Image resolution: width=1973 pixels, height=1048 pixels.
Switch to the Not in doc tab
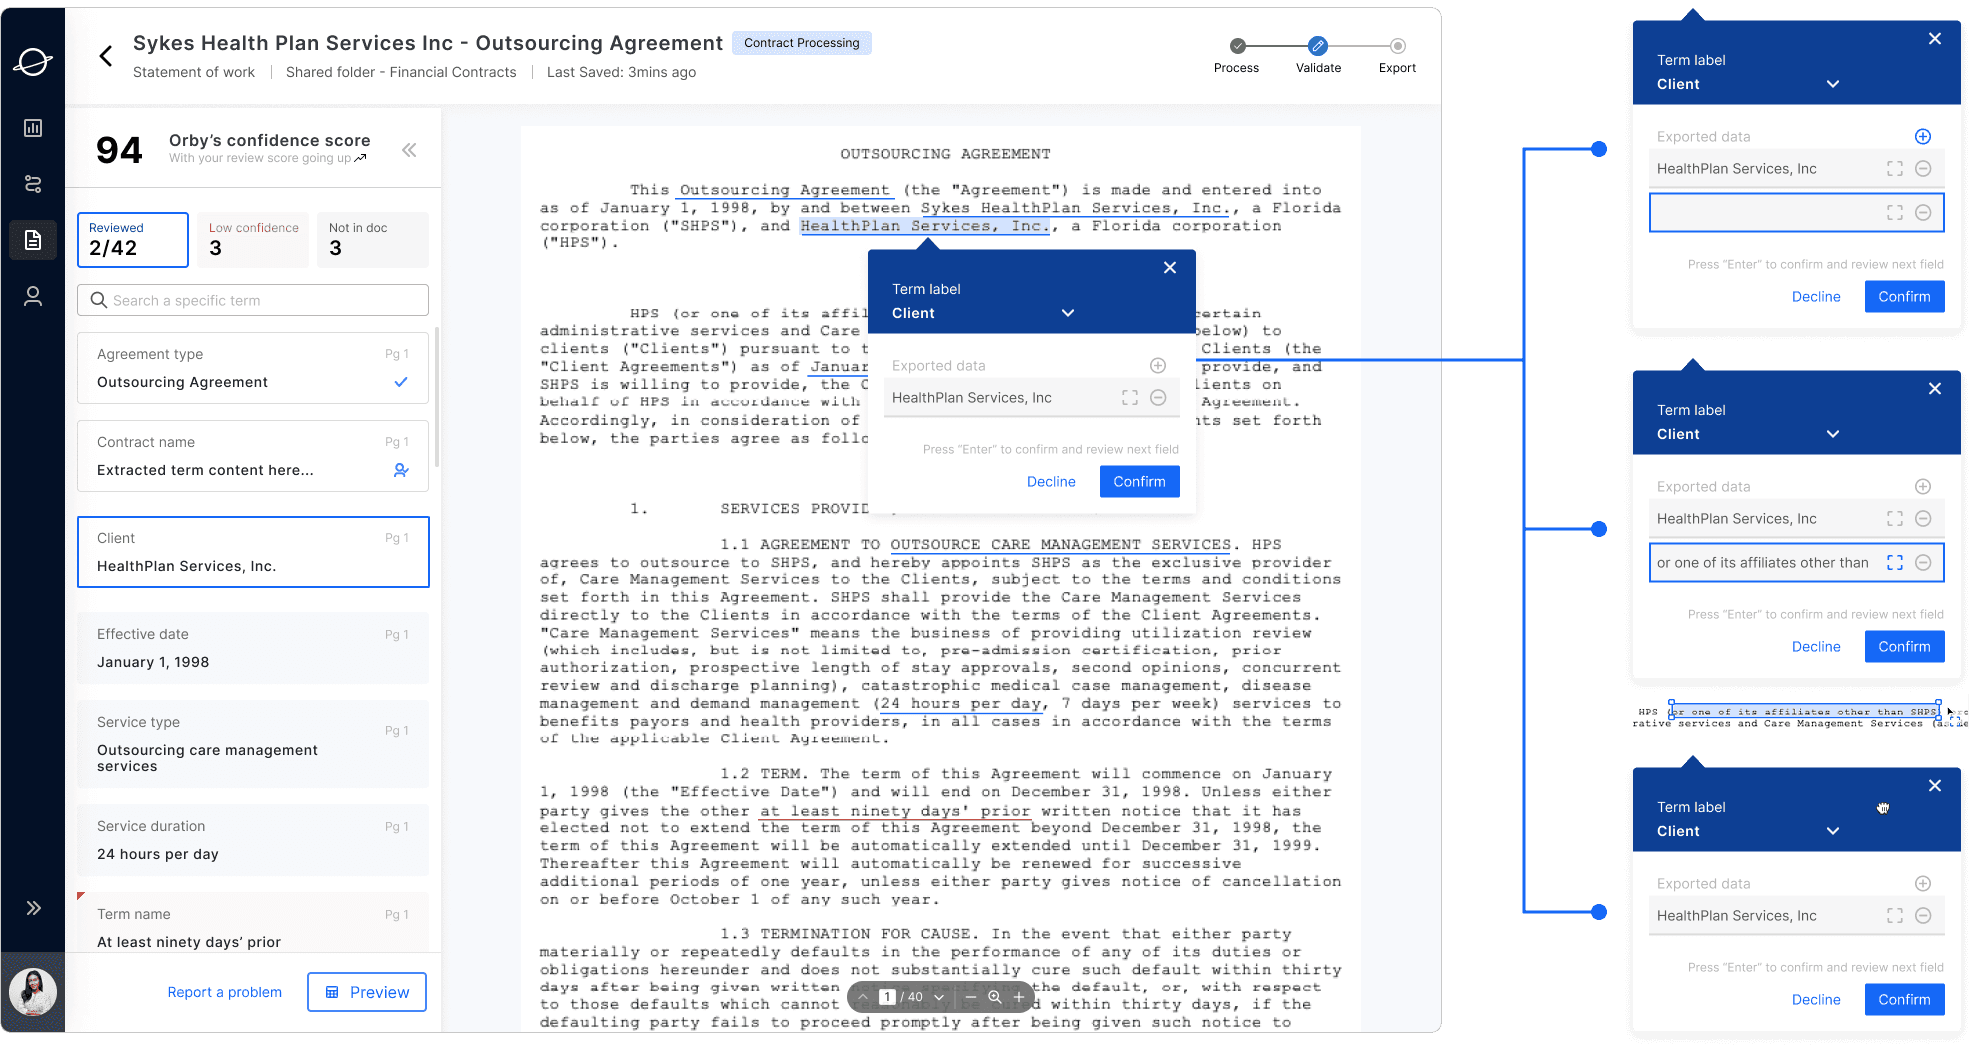tap(373, 240)
